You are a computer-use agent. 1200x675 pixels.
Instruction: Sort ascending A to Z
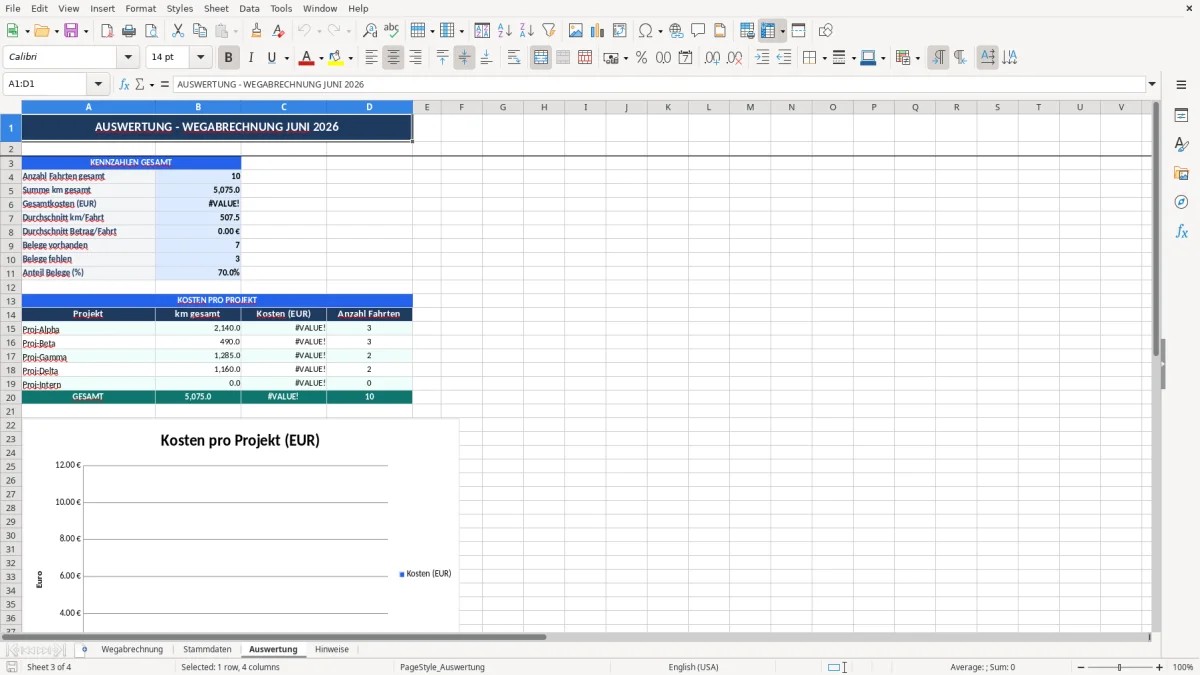pos(504,31)
